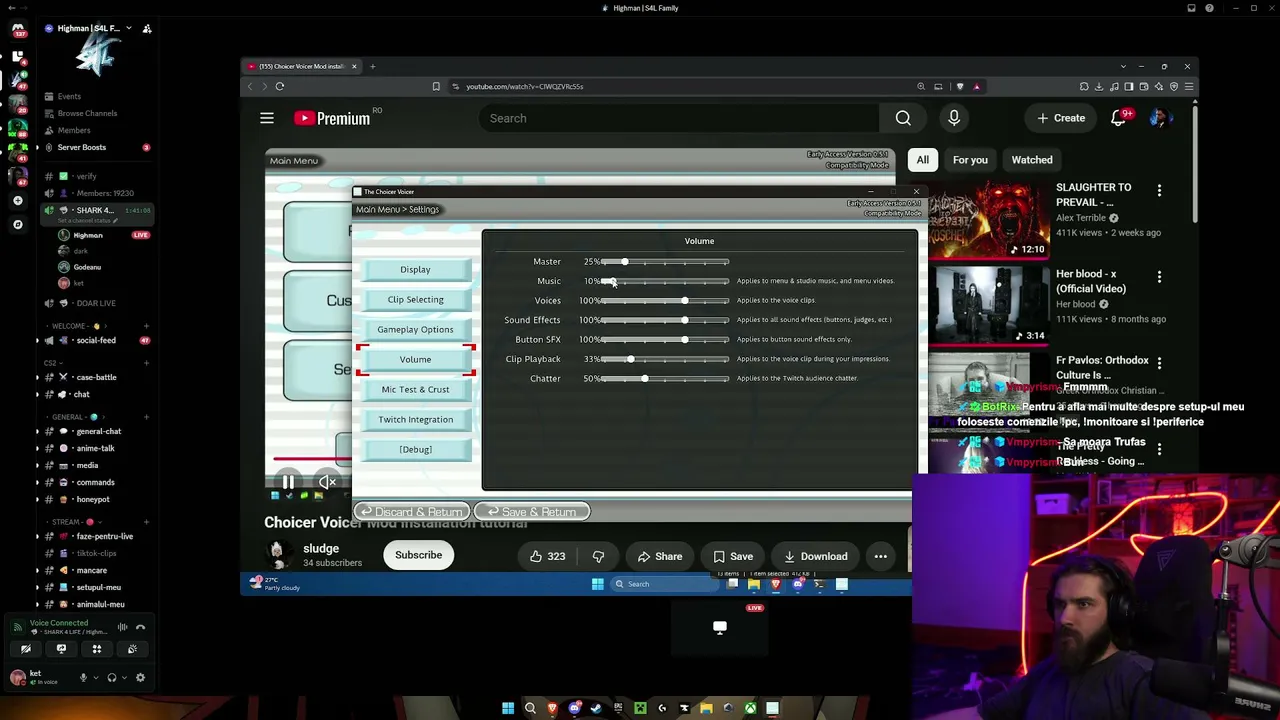Click Chatter volume slider track
This screenshot has height=720, width=1280.
(x=665, y=379)
